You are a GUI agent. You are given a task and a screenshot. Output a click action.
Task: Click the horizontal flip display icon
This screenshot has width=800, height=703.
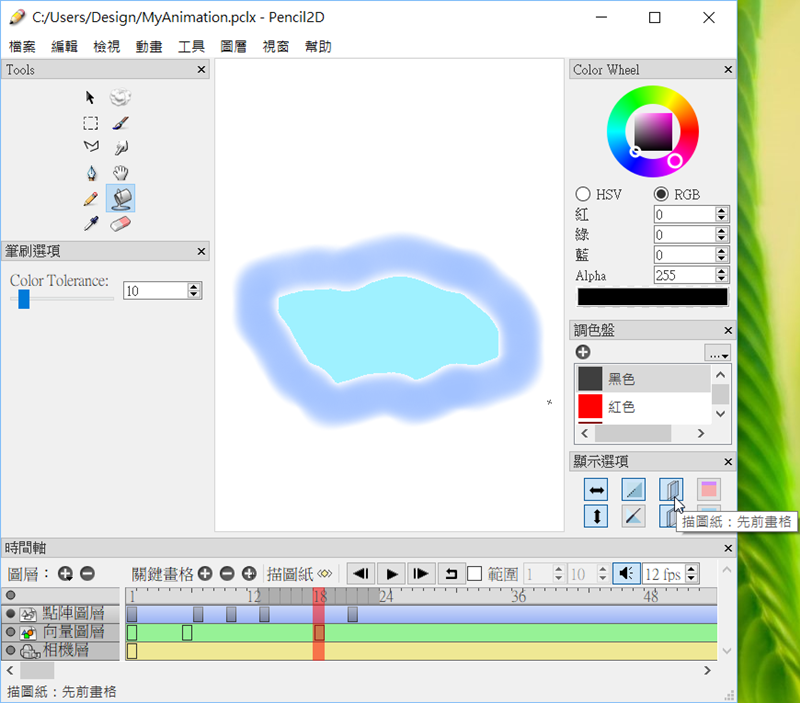597,490
